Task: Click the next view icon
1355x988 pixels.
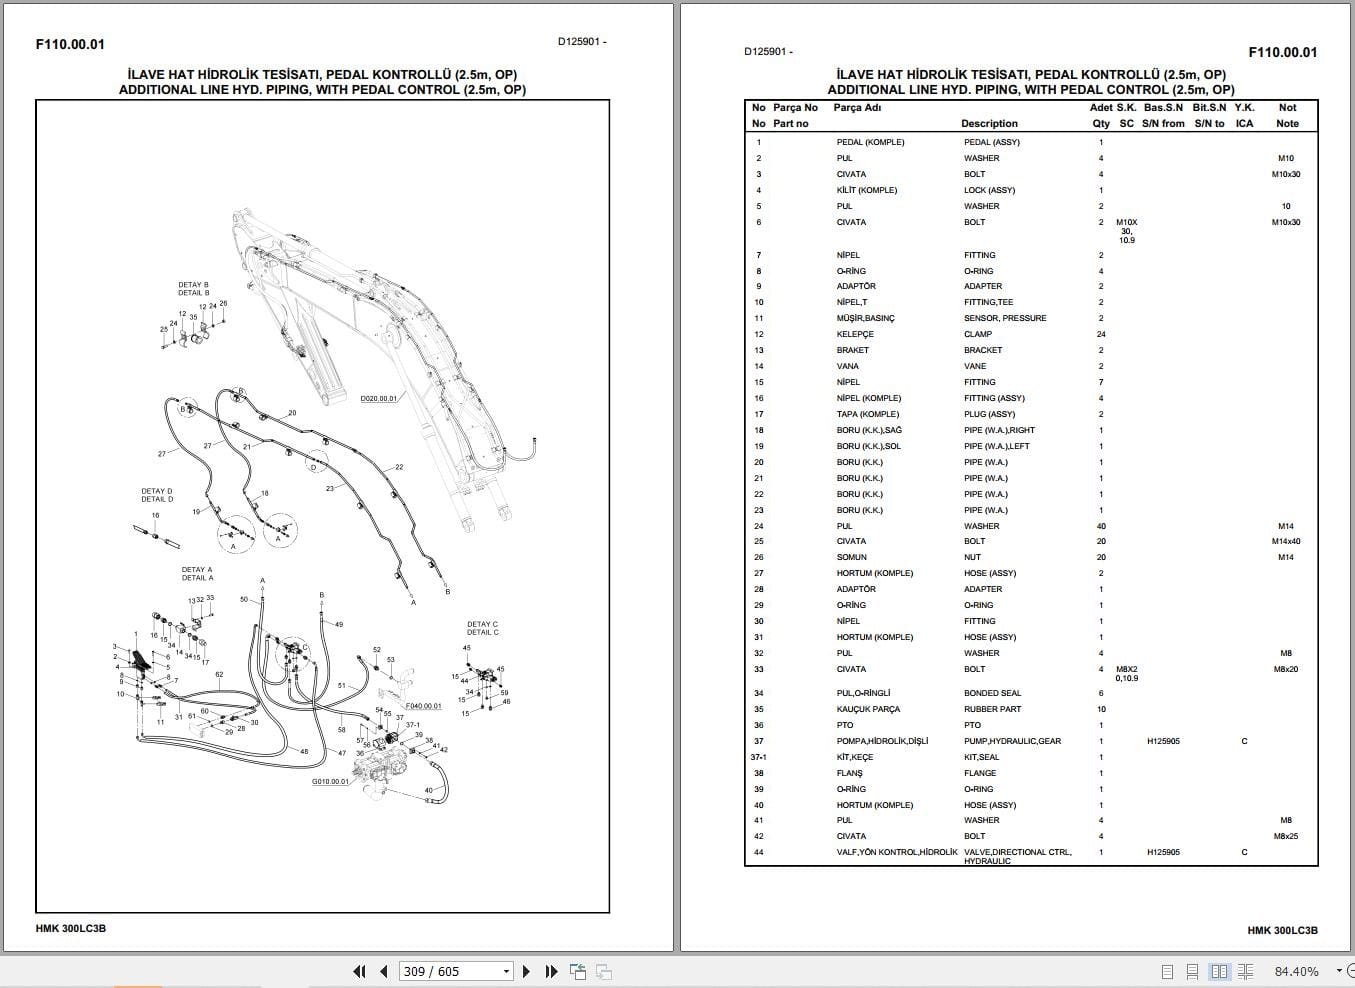Action: tap(602, 971)
